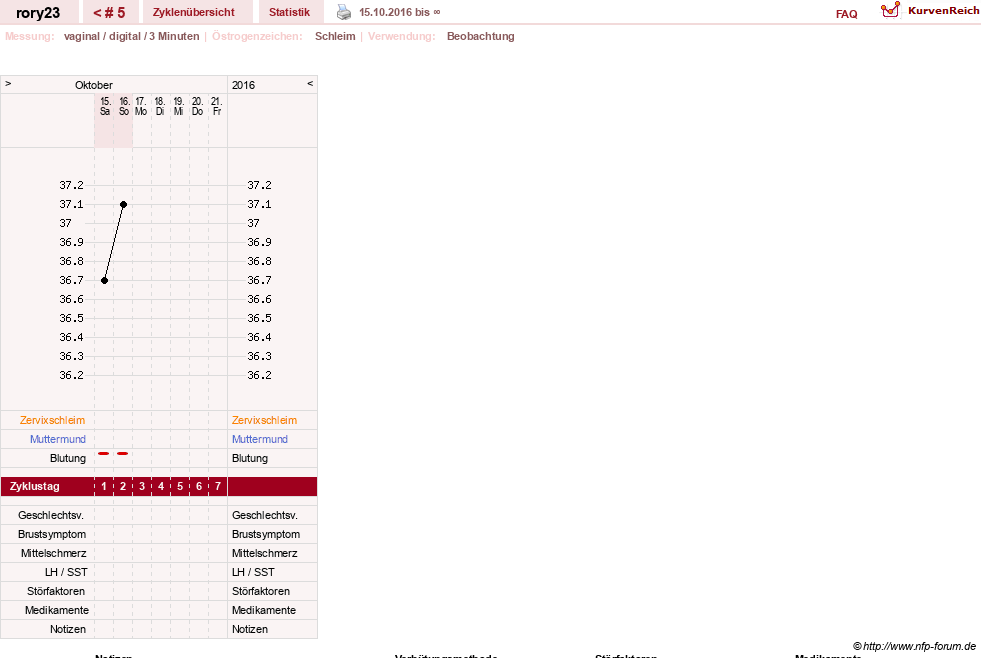The image size is (981, 658).
Task: Click the left '>' arrow beside Oktober
Action: click(8, 84)
